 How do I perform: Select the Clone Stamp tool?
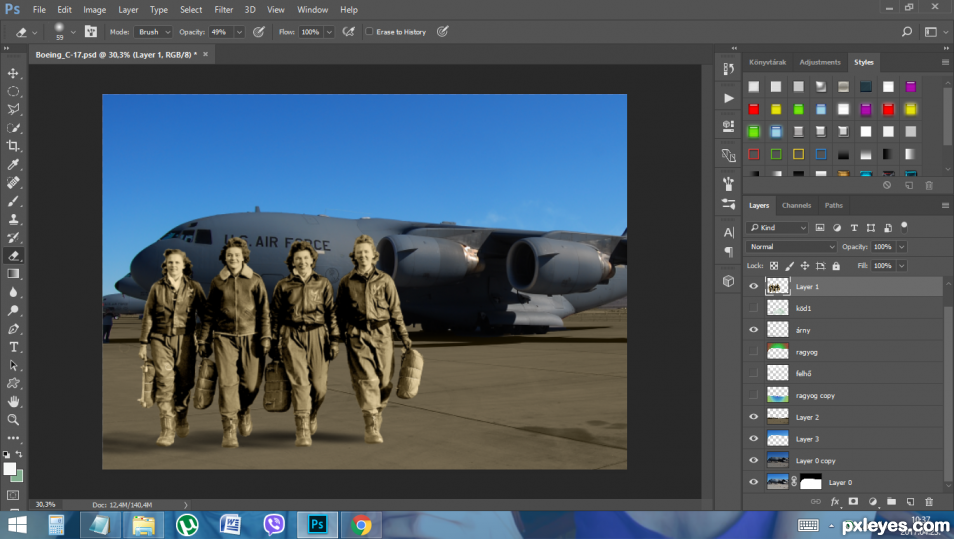click(x=13, y=219)
